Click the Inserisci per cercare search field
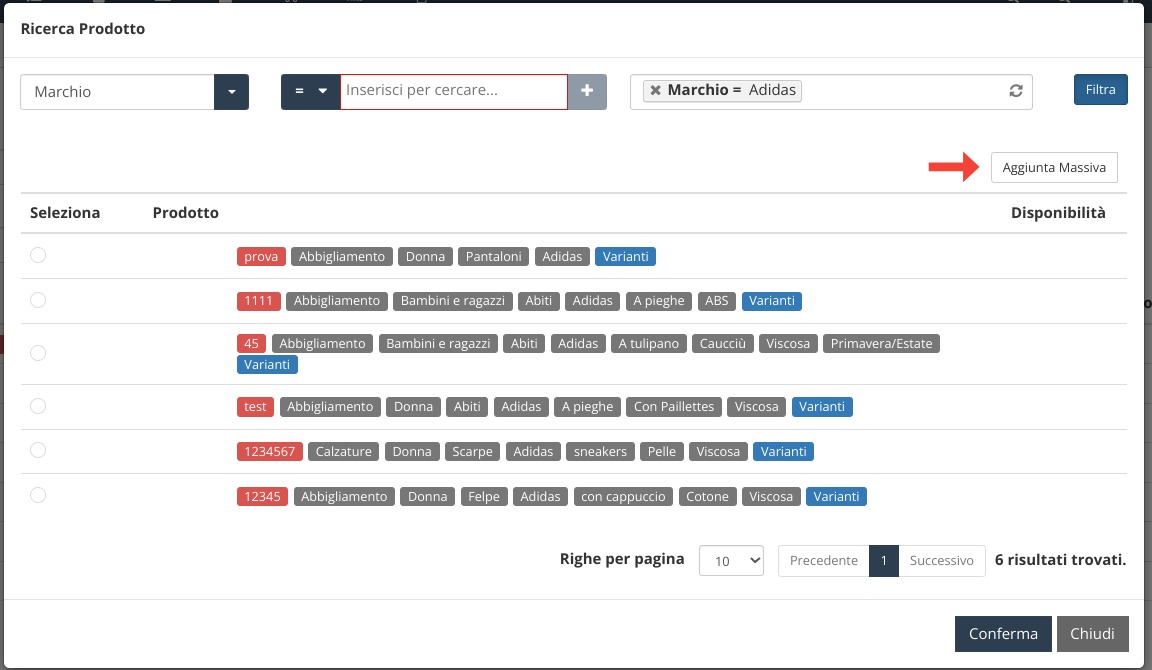Screen dimensions: 1152x670 point(454,91)
